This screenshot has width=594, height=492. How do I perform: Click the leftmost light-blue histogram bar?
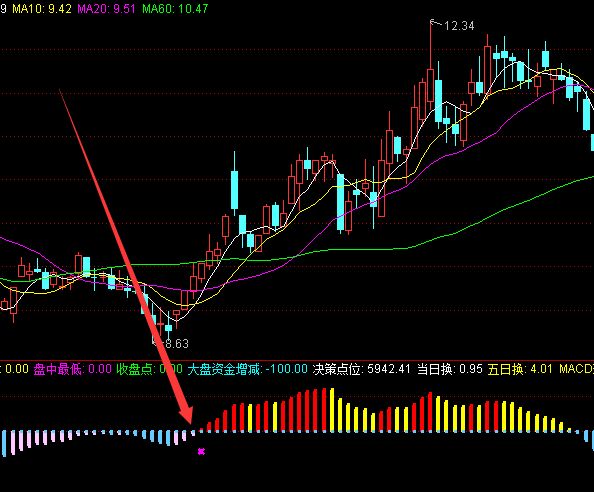click(4, 443)
